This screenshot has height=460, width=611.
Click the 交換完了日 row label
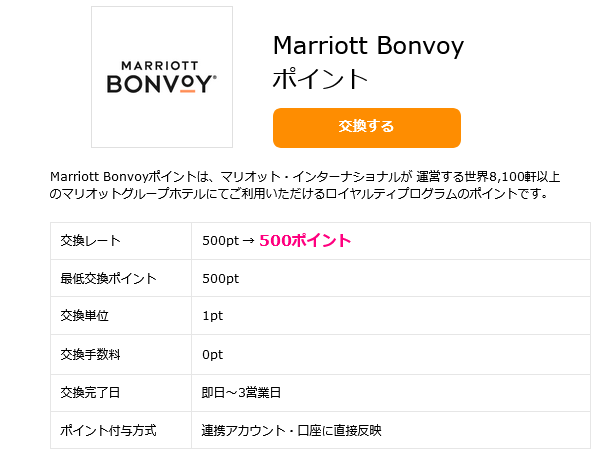90,392
